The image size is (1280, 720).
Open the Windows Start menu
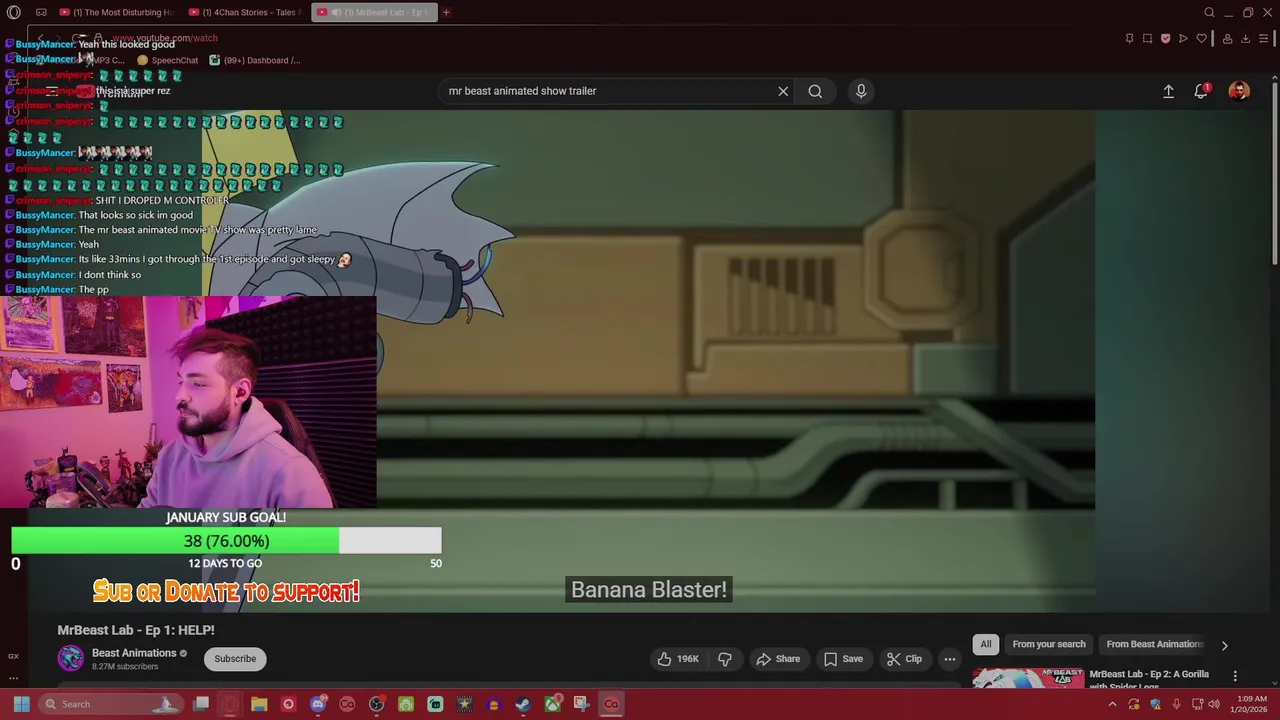[x=21, y=704]
